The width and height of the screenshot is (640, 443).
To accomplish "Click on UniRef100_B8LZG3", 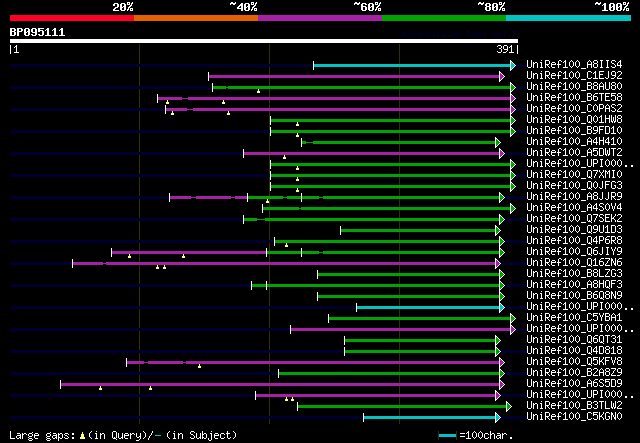I will click(574, 274).
